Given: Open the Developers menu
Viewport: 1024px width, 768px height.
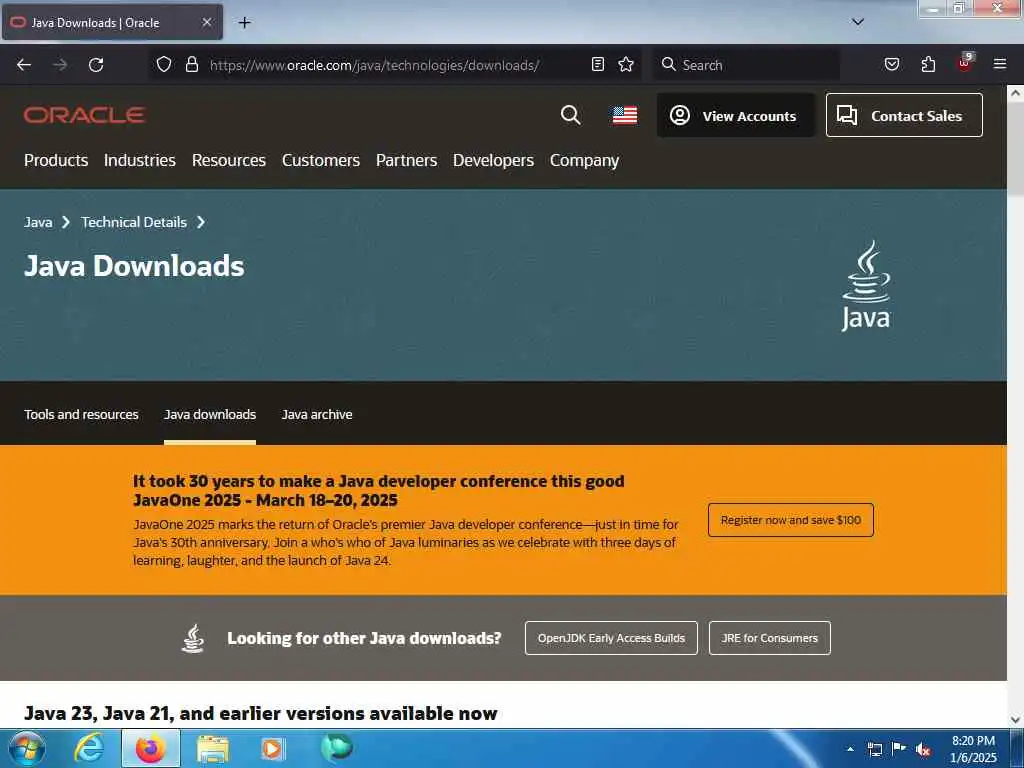Looking at the screenshot, I should 493,160.
